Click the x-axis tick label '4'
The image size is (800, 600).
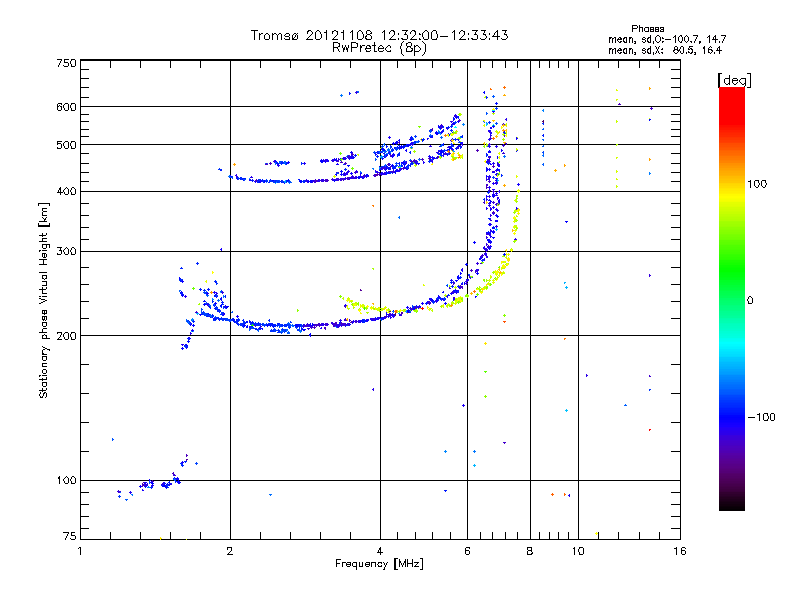(x=380, y=551)
